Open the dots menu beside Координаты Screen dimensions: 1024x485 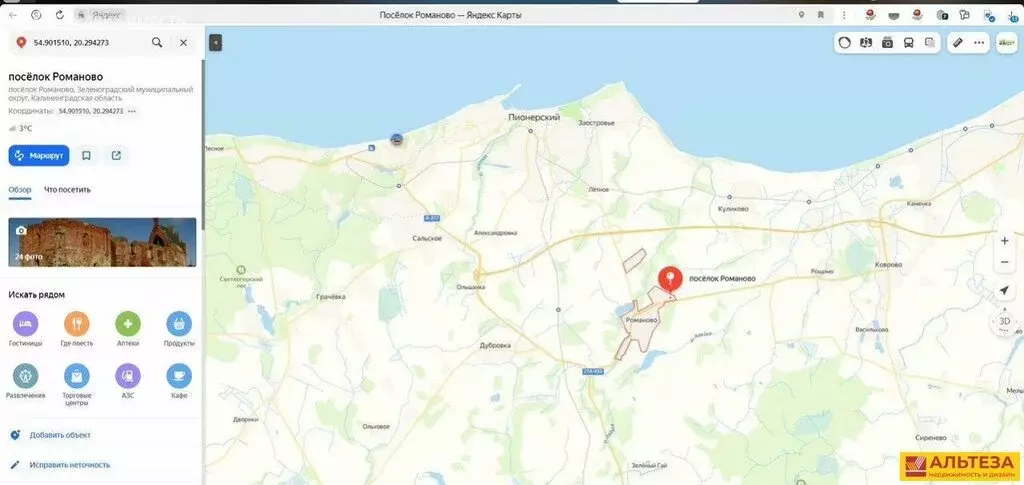point(132,112)
